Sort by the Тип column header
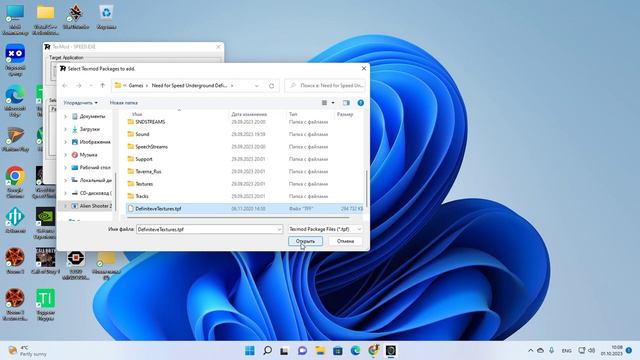 [x=293, y=114]
